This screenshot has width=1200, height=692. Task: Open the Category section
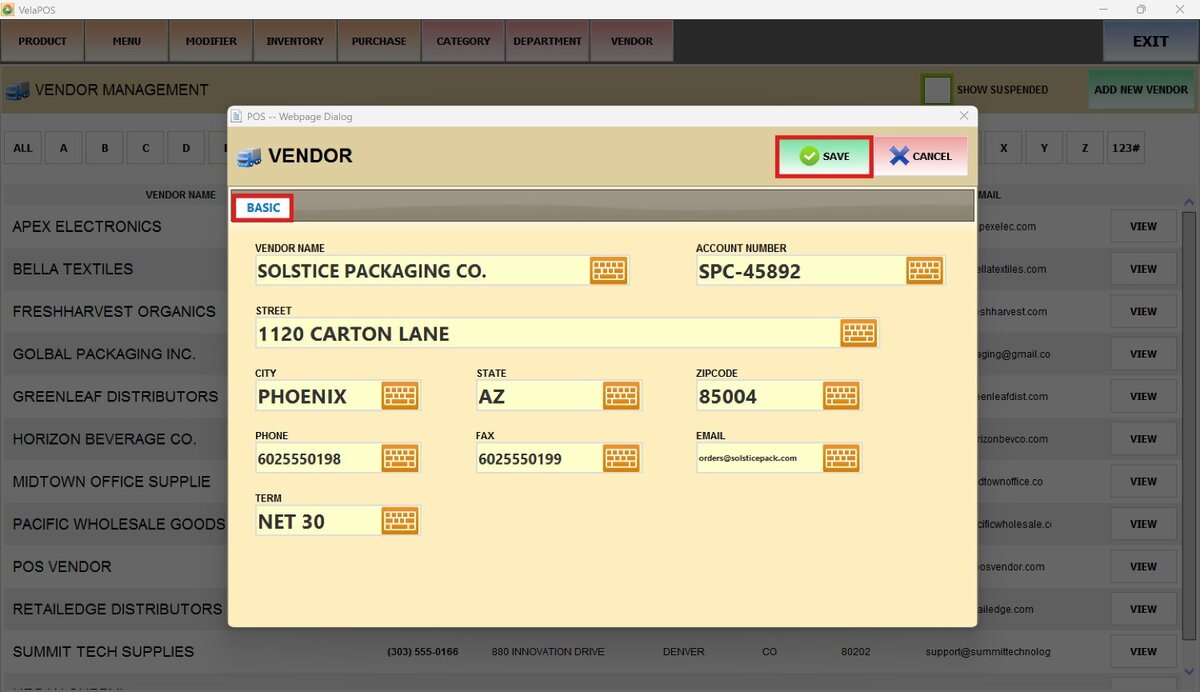[x=463, y=41]
